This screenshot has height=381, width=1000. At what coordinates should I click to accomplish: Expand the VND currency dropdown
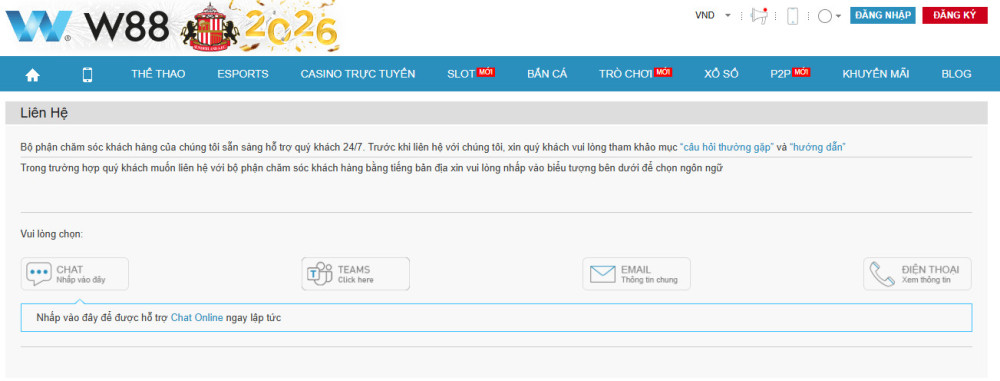[713, 15]
